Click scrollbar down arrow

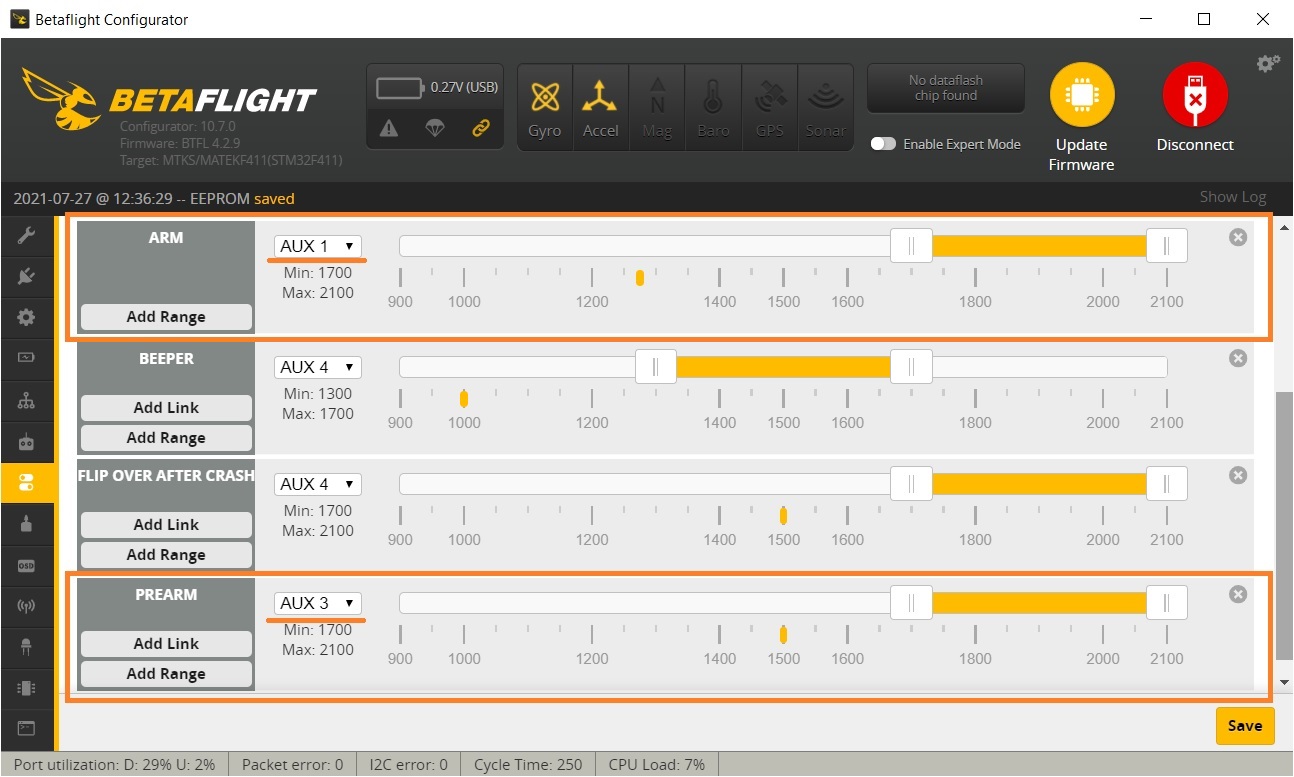pyautogui.click(x=1284, y=683)
